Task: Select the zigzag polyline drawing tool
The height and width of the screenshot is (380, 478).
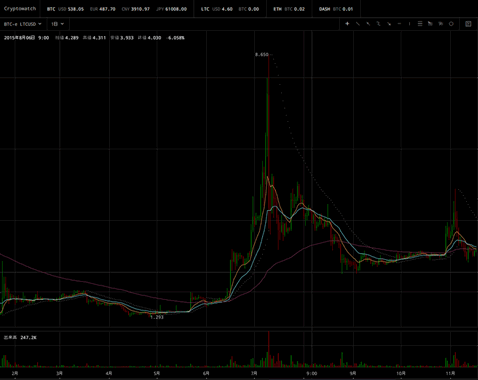Action: pyautogui.click(x=378, y=24)
